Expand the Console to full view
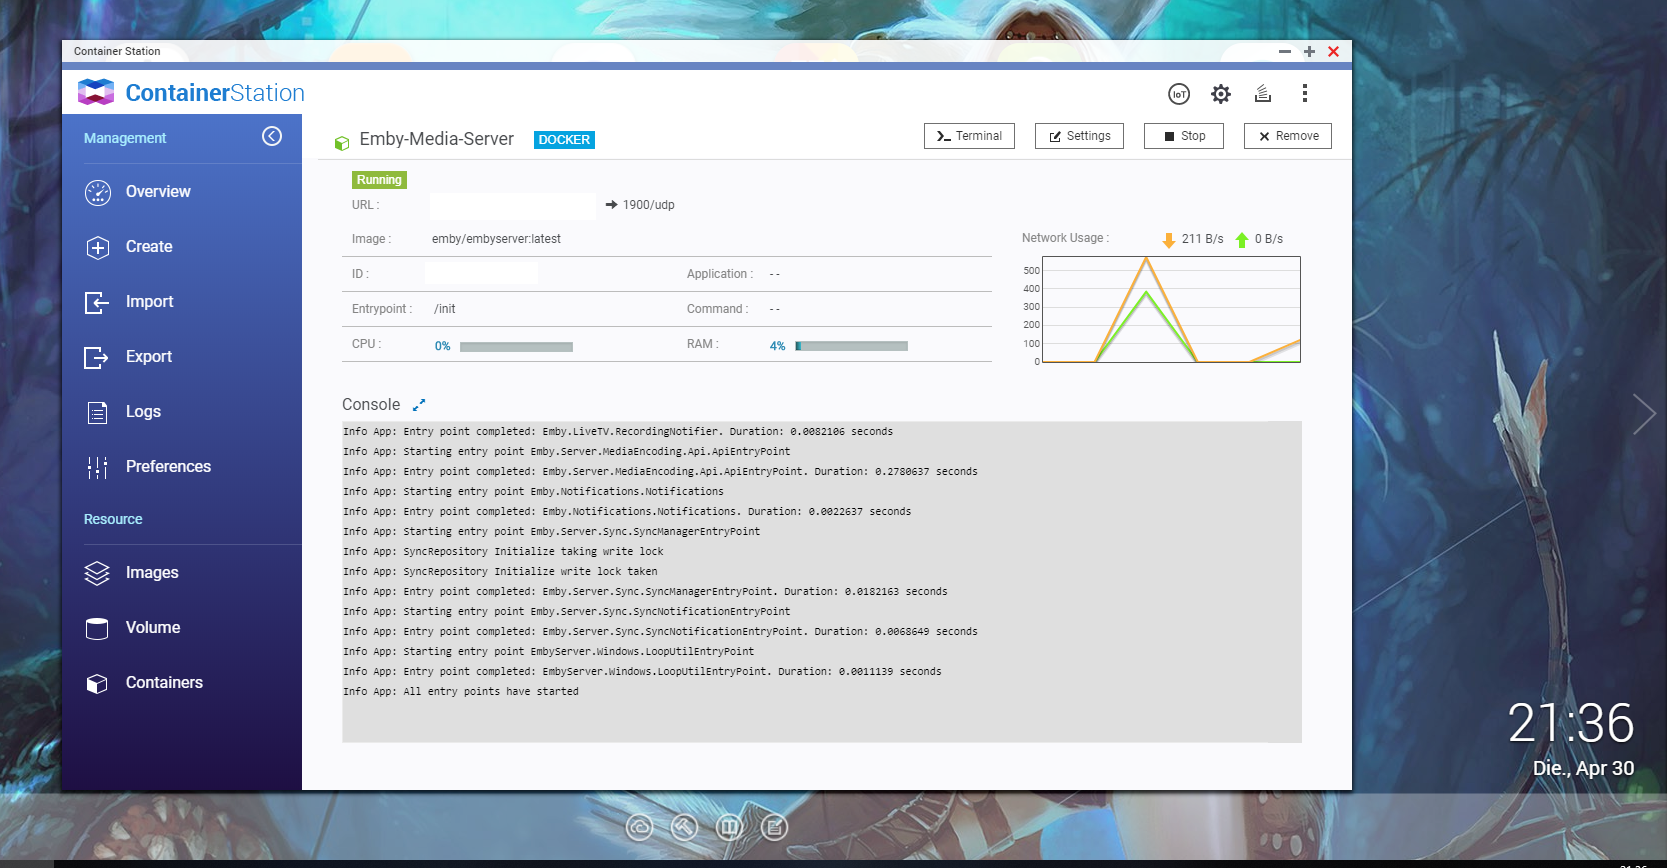The width and height of the screenshot is (1667, 868). click(419, 405)
